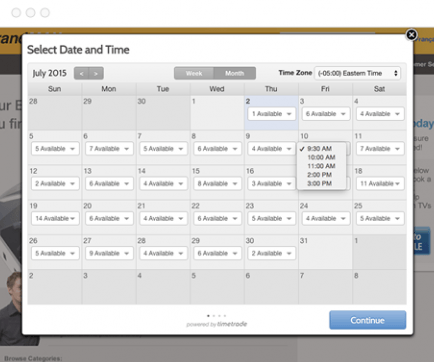
Task: Select 10:00 AM time slot
Action: click(x=321, y=157)
